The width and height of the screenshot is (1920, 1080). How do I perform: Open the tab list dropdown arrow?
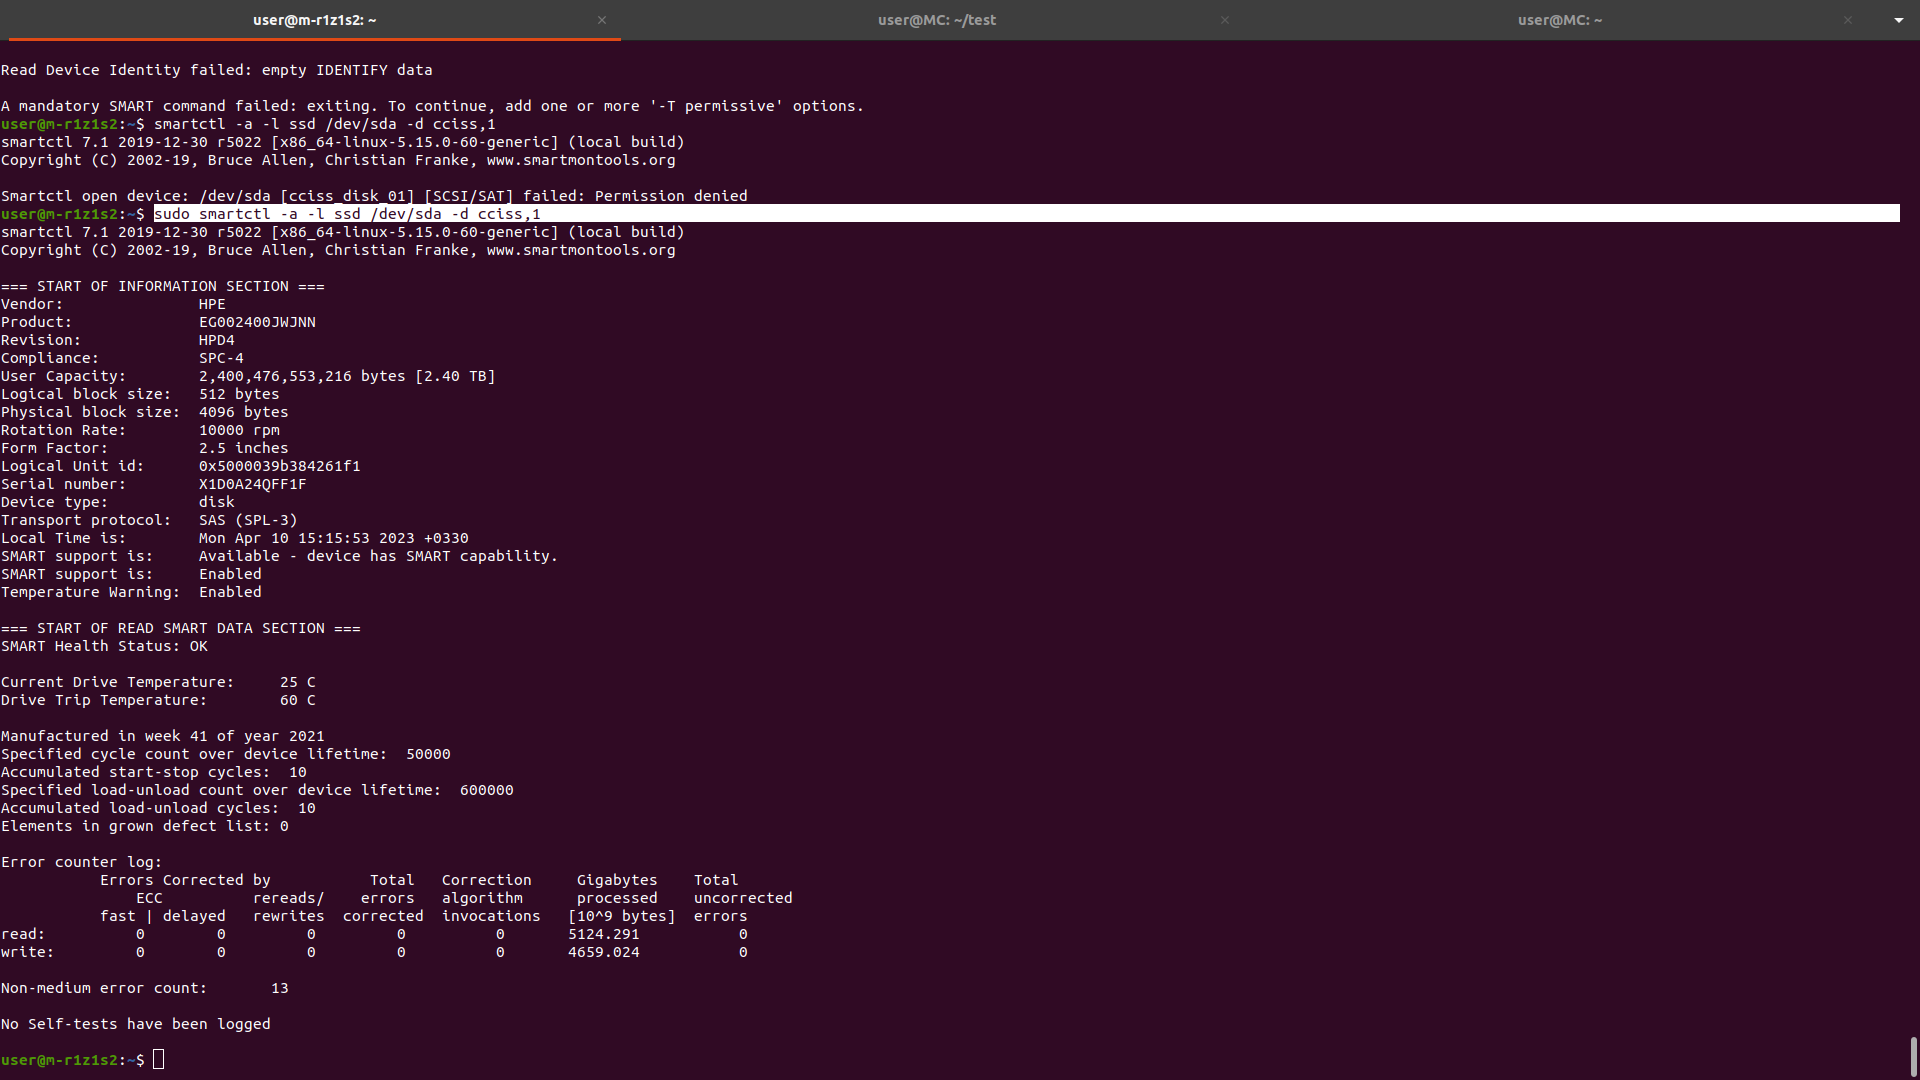point(1899,20)
